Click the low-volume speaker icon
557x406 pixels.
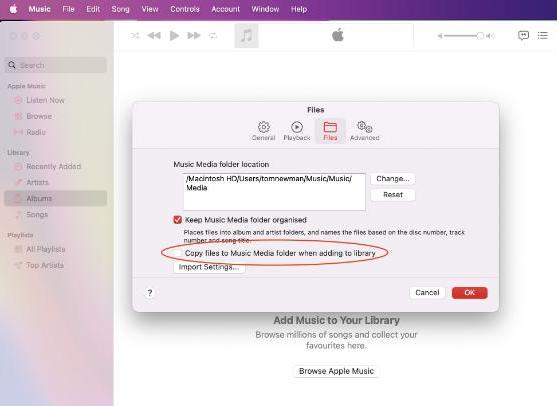coord(440,36)
